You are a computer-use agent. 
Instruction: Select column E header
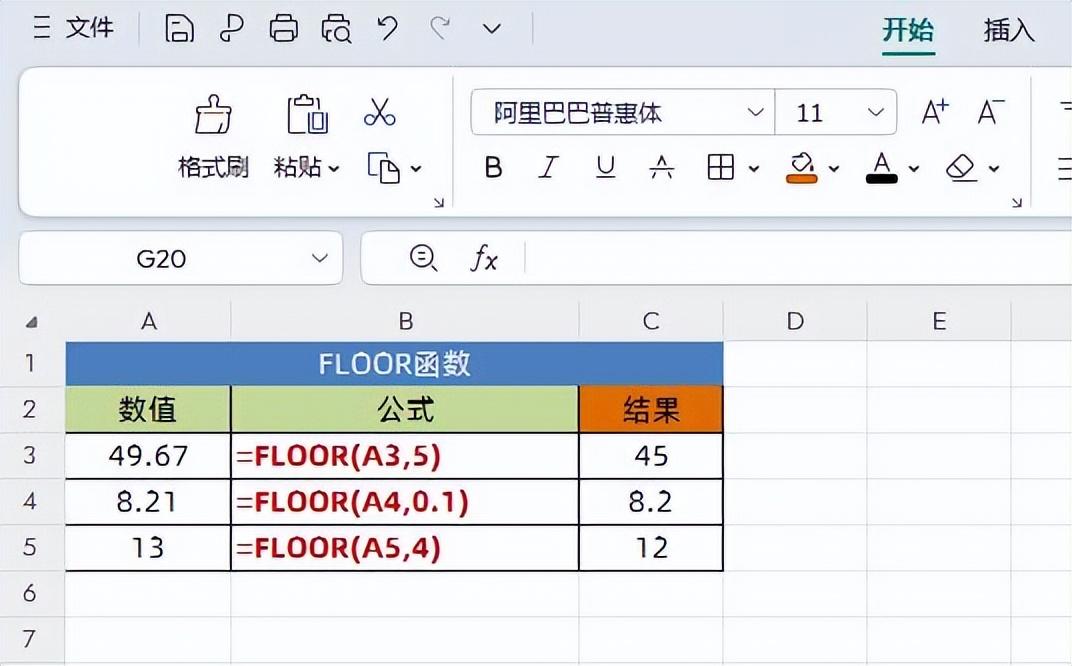coord(939,321)
